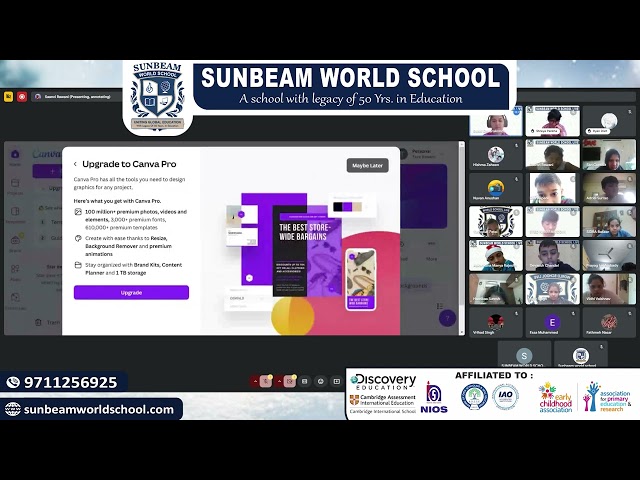Open Templates in Canva's sidebar
Image resolution: width=640 pixels, height=480 pixels.
15,215
